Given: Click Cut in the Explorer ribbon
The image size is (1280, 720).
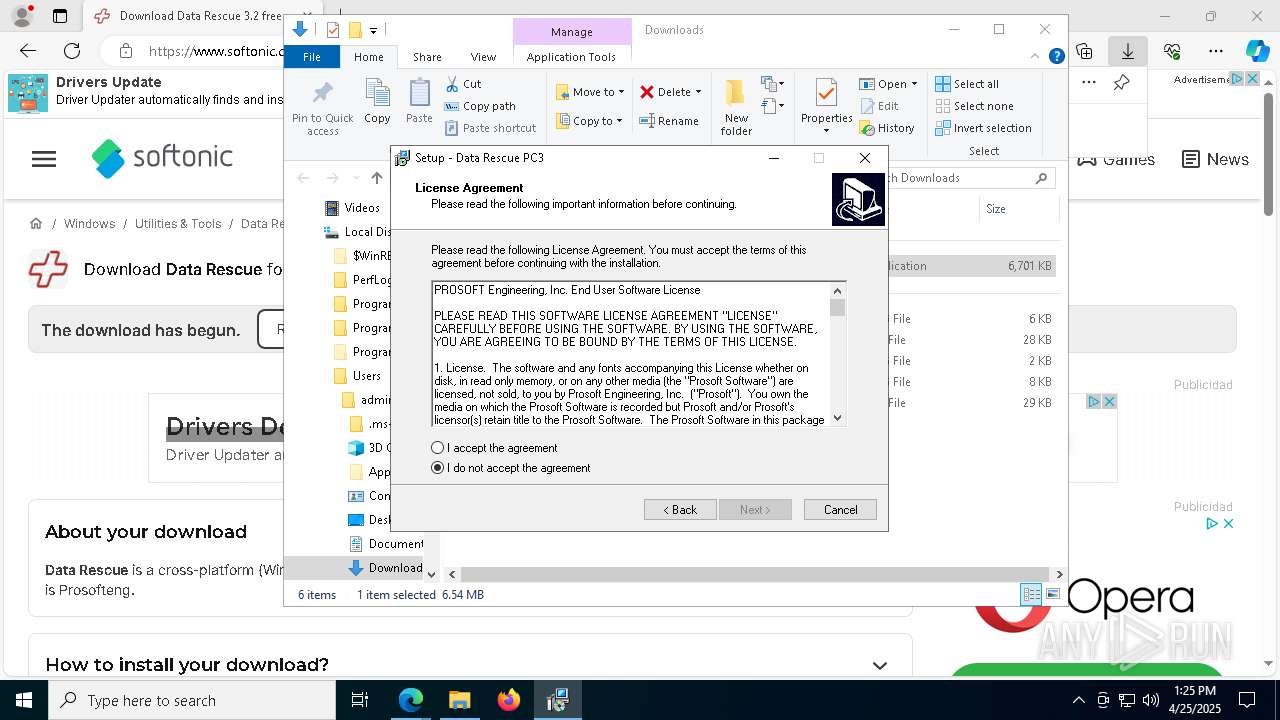Looking at the screenshot, I should (464, 84).
